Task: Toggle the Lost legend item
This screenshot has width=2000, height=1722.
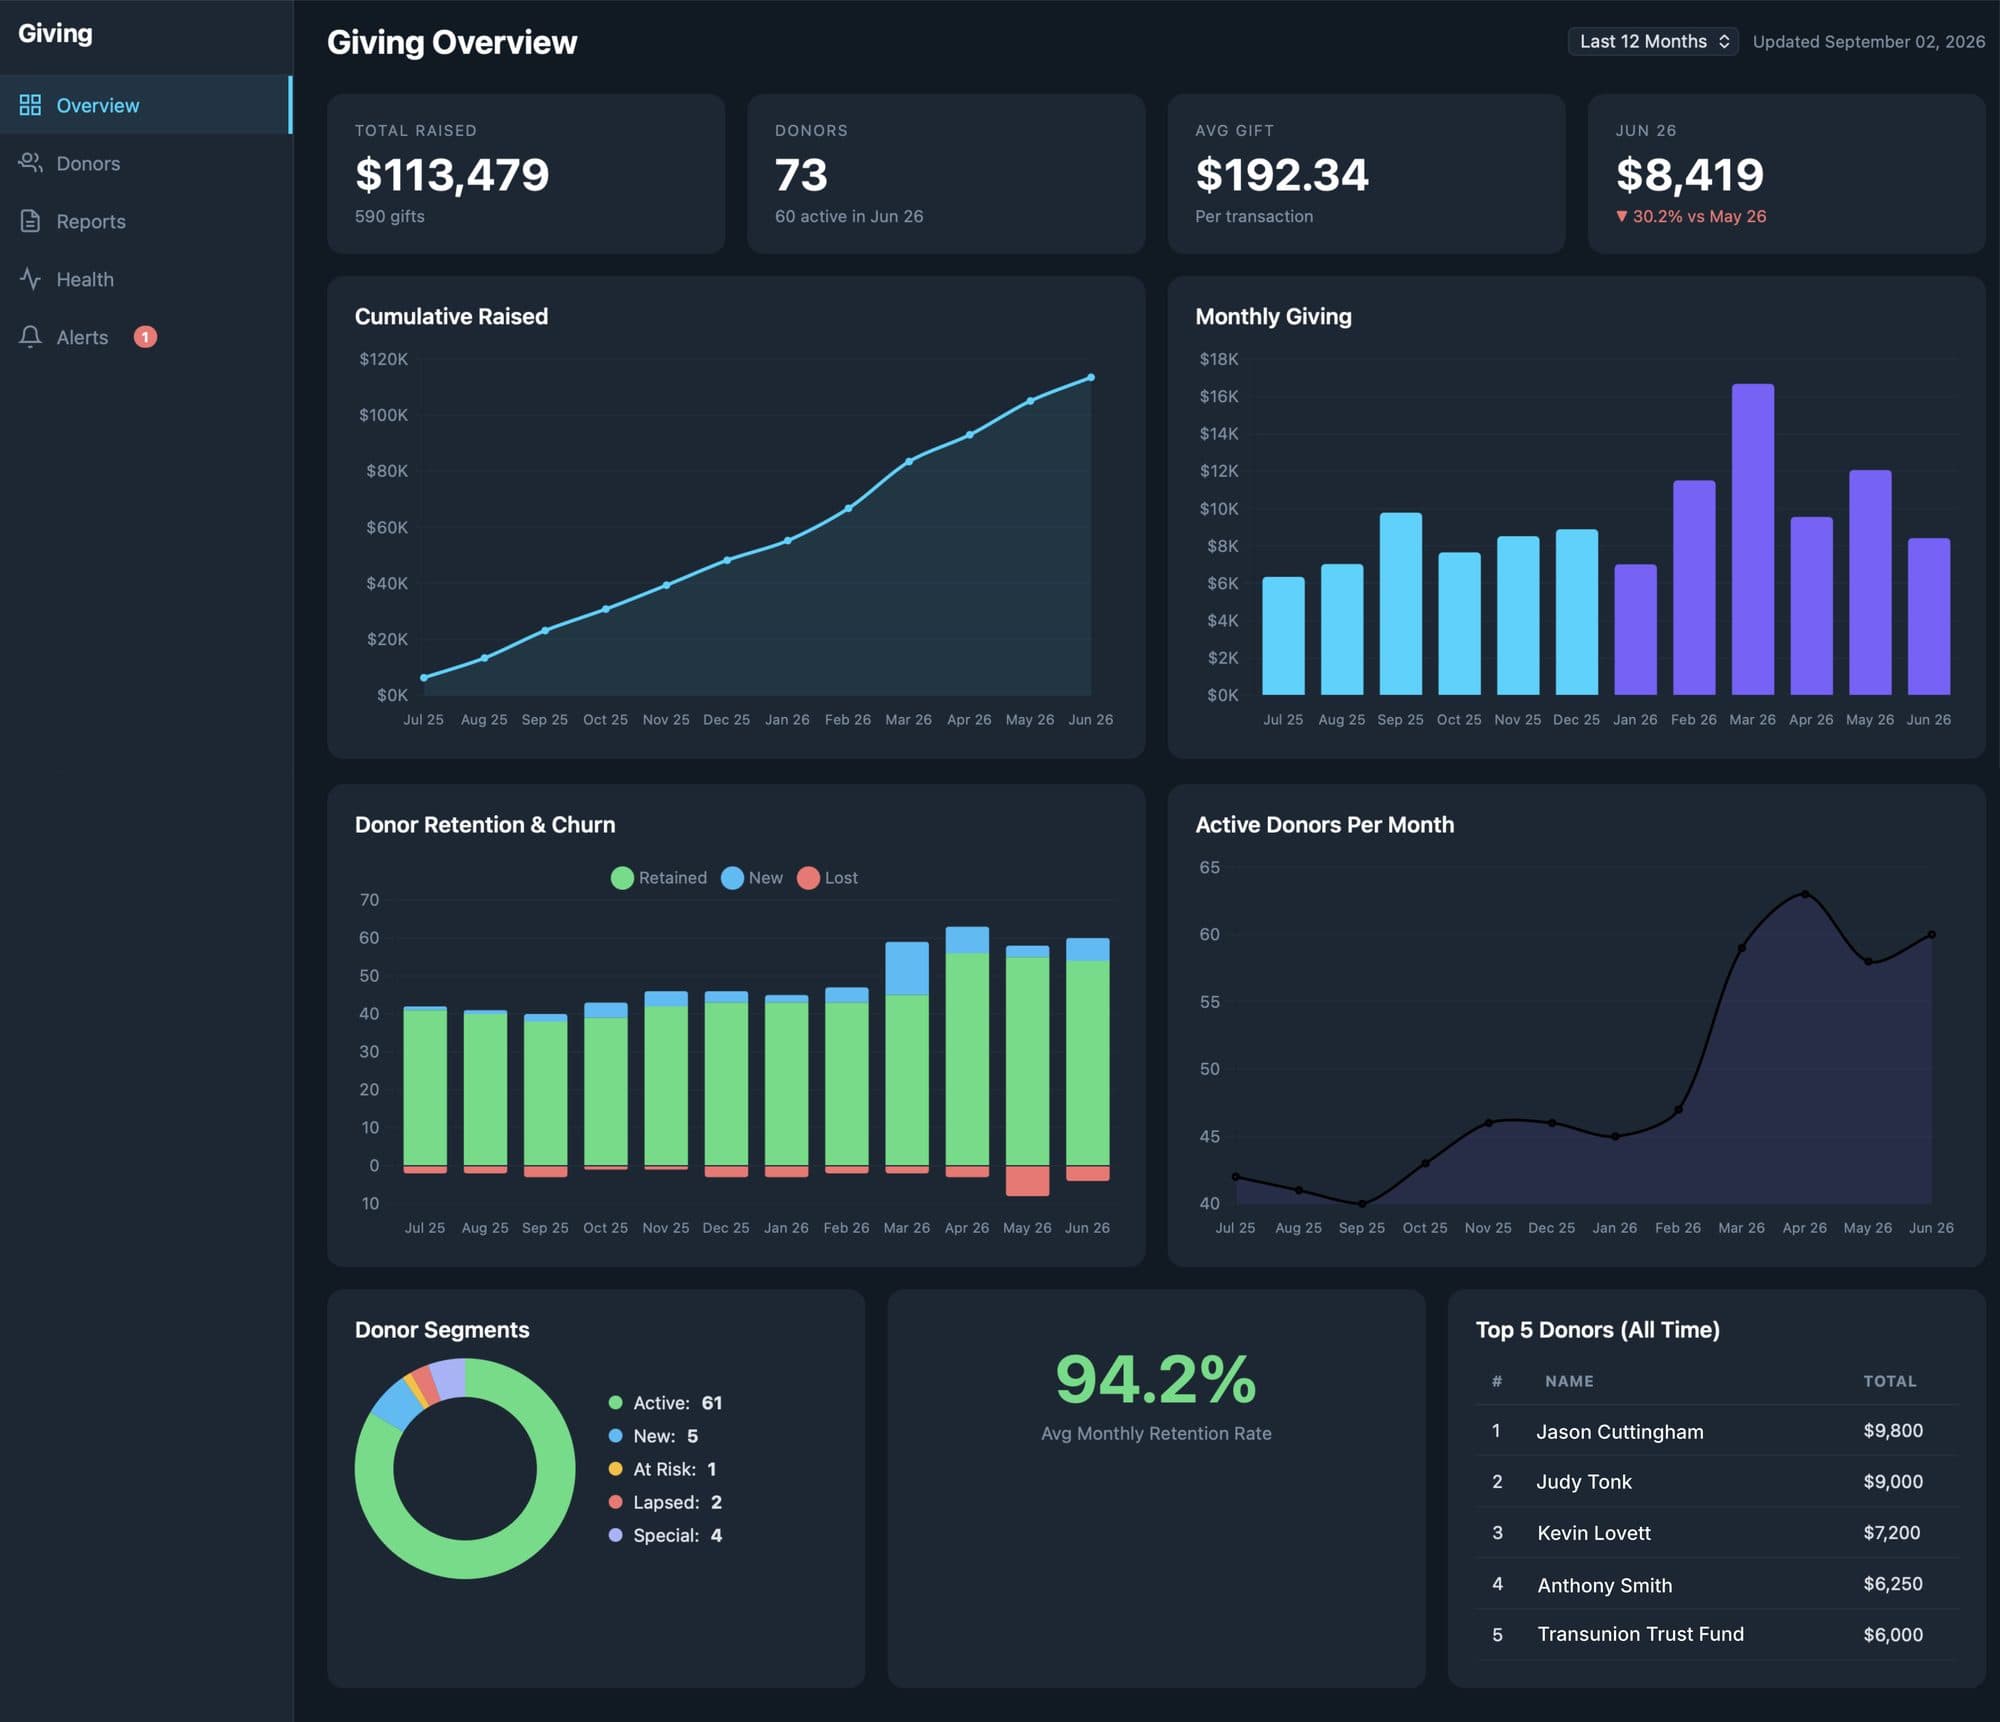Action: 827,878
